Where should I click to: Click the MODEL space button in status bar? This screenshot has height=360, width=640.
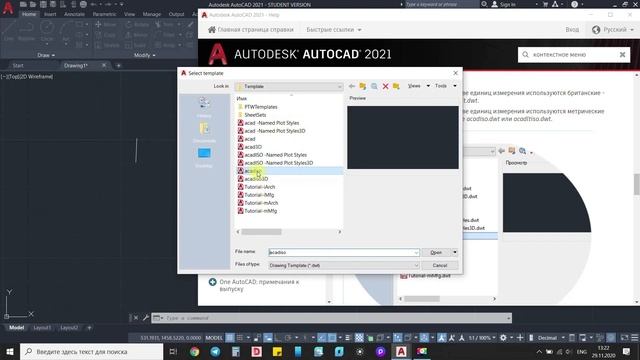214,338
